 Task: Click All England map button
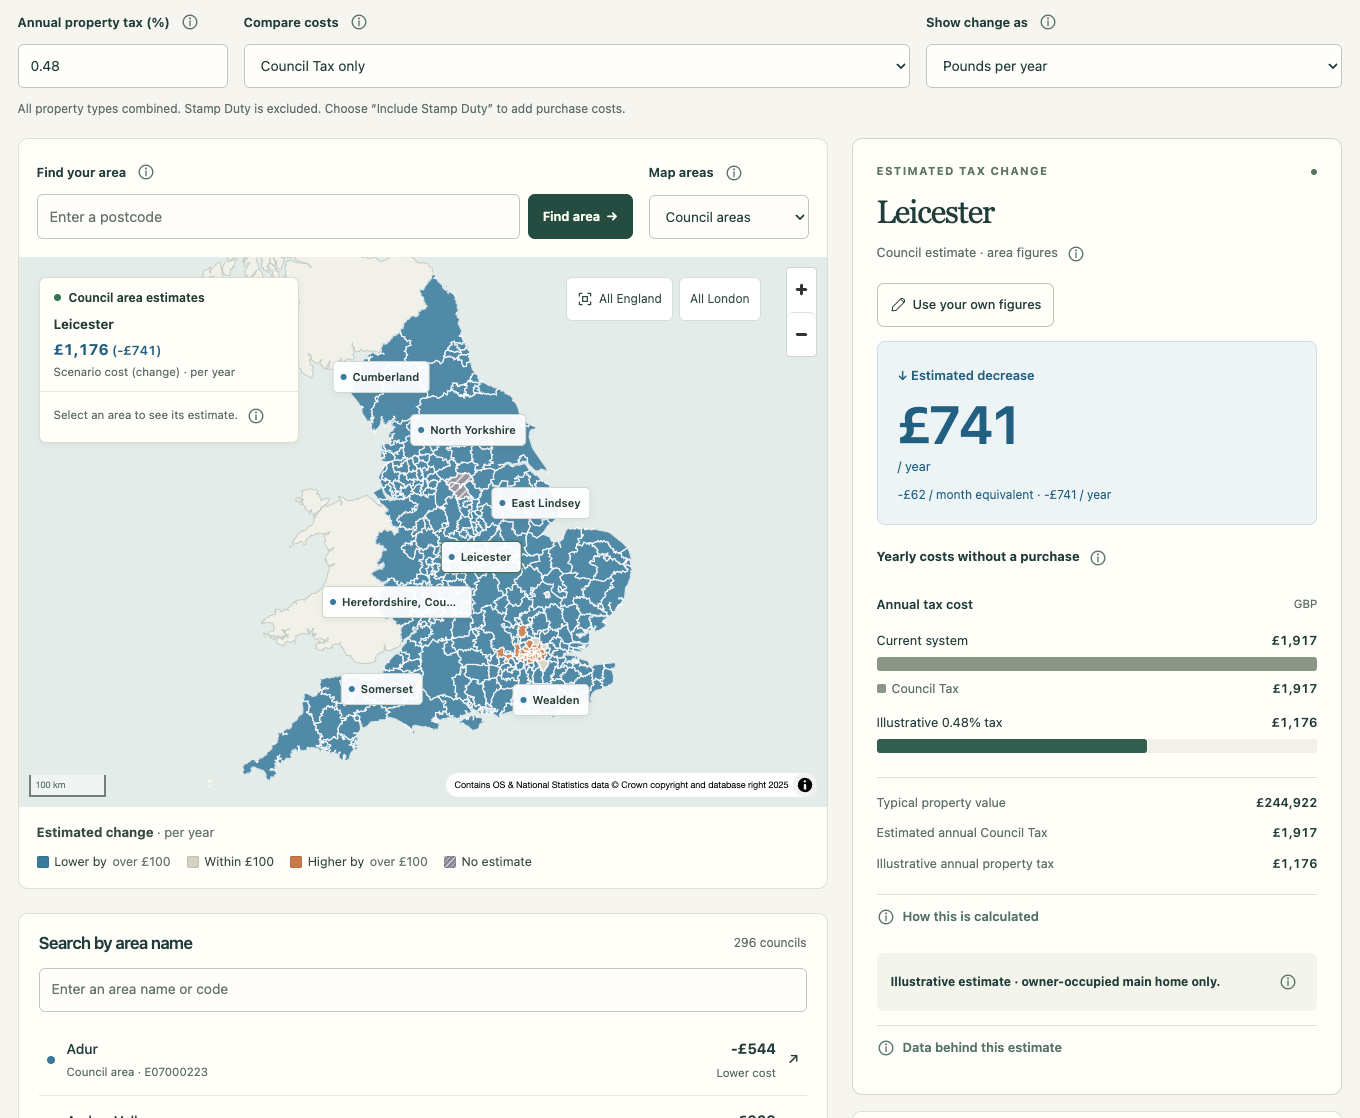pyautogui.click(x=619, y=299)
